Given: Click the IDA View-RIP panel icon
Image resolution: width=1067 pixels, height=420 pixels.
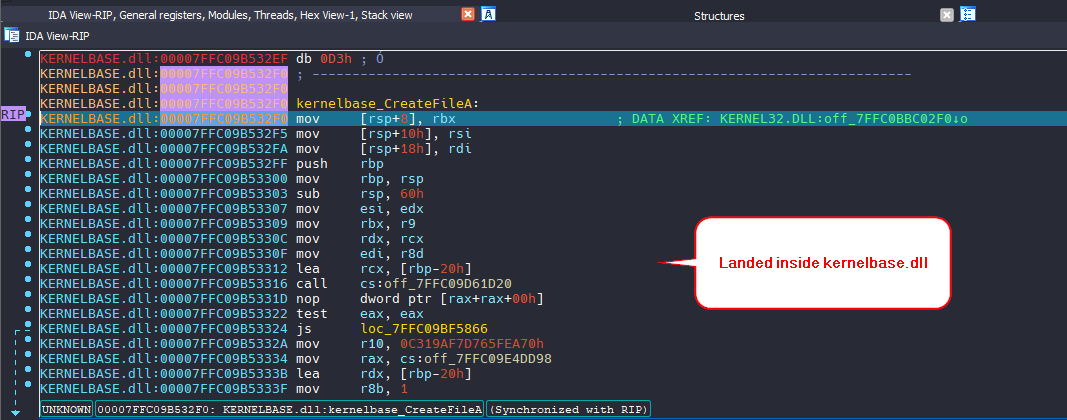Looking at the screenshot, I should coord(12,35).
